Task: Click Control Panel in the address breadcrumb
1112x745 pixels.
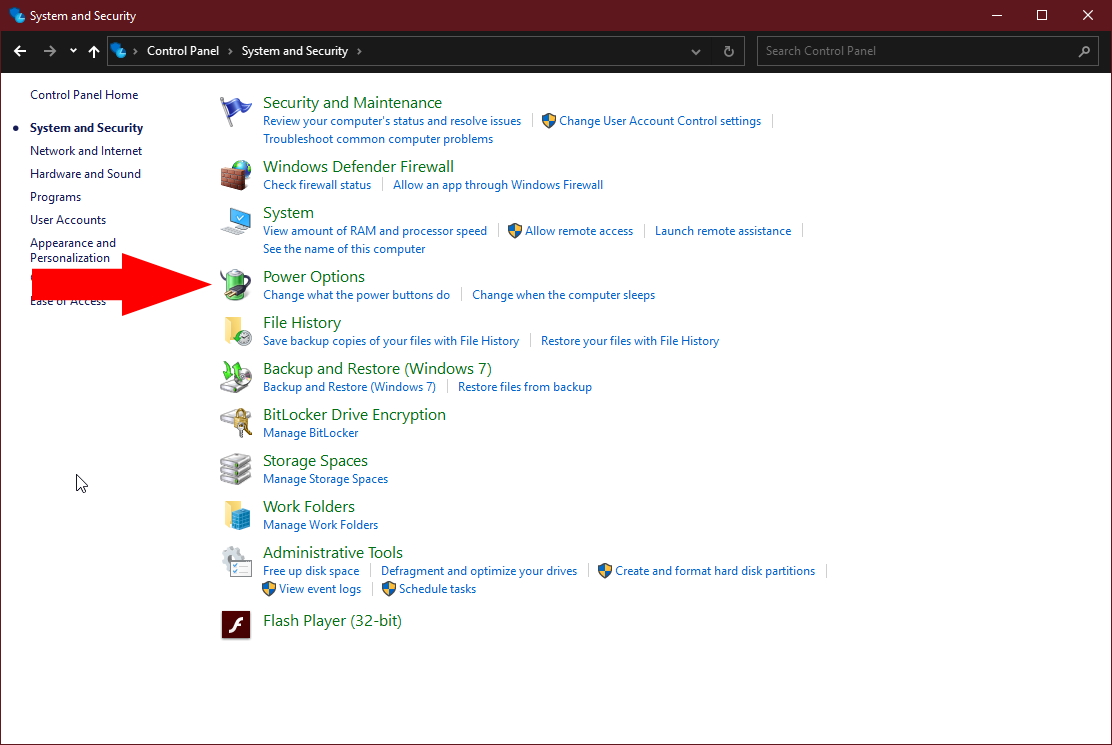Action: [x=183, y=51]
